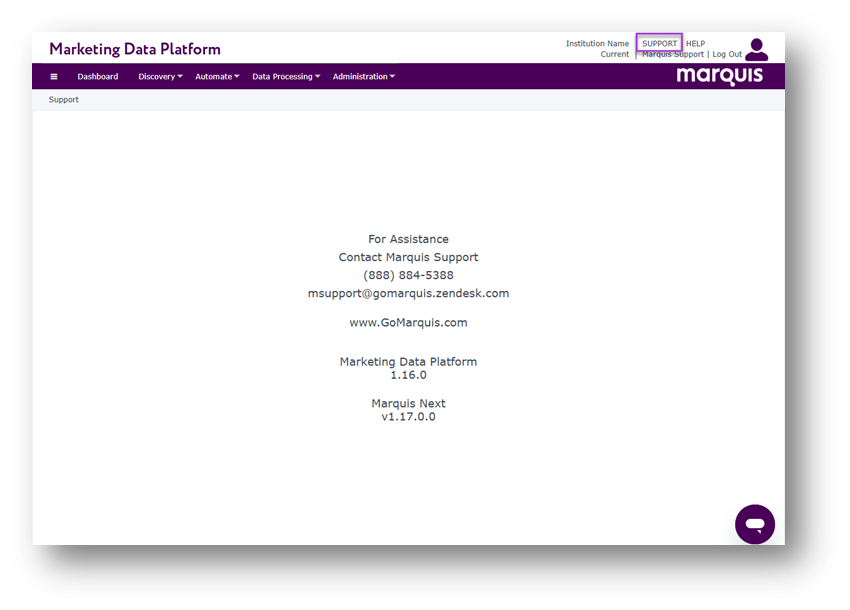Open the Data Processing dropdown
The image size is (850, 610).
click(x=286, y=77)
